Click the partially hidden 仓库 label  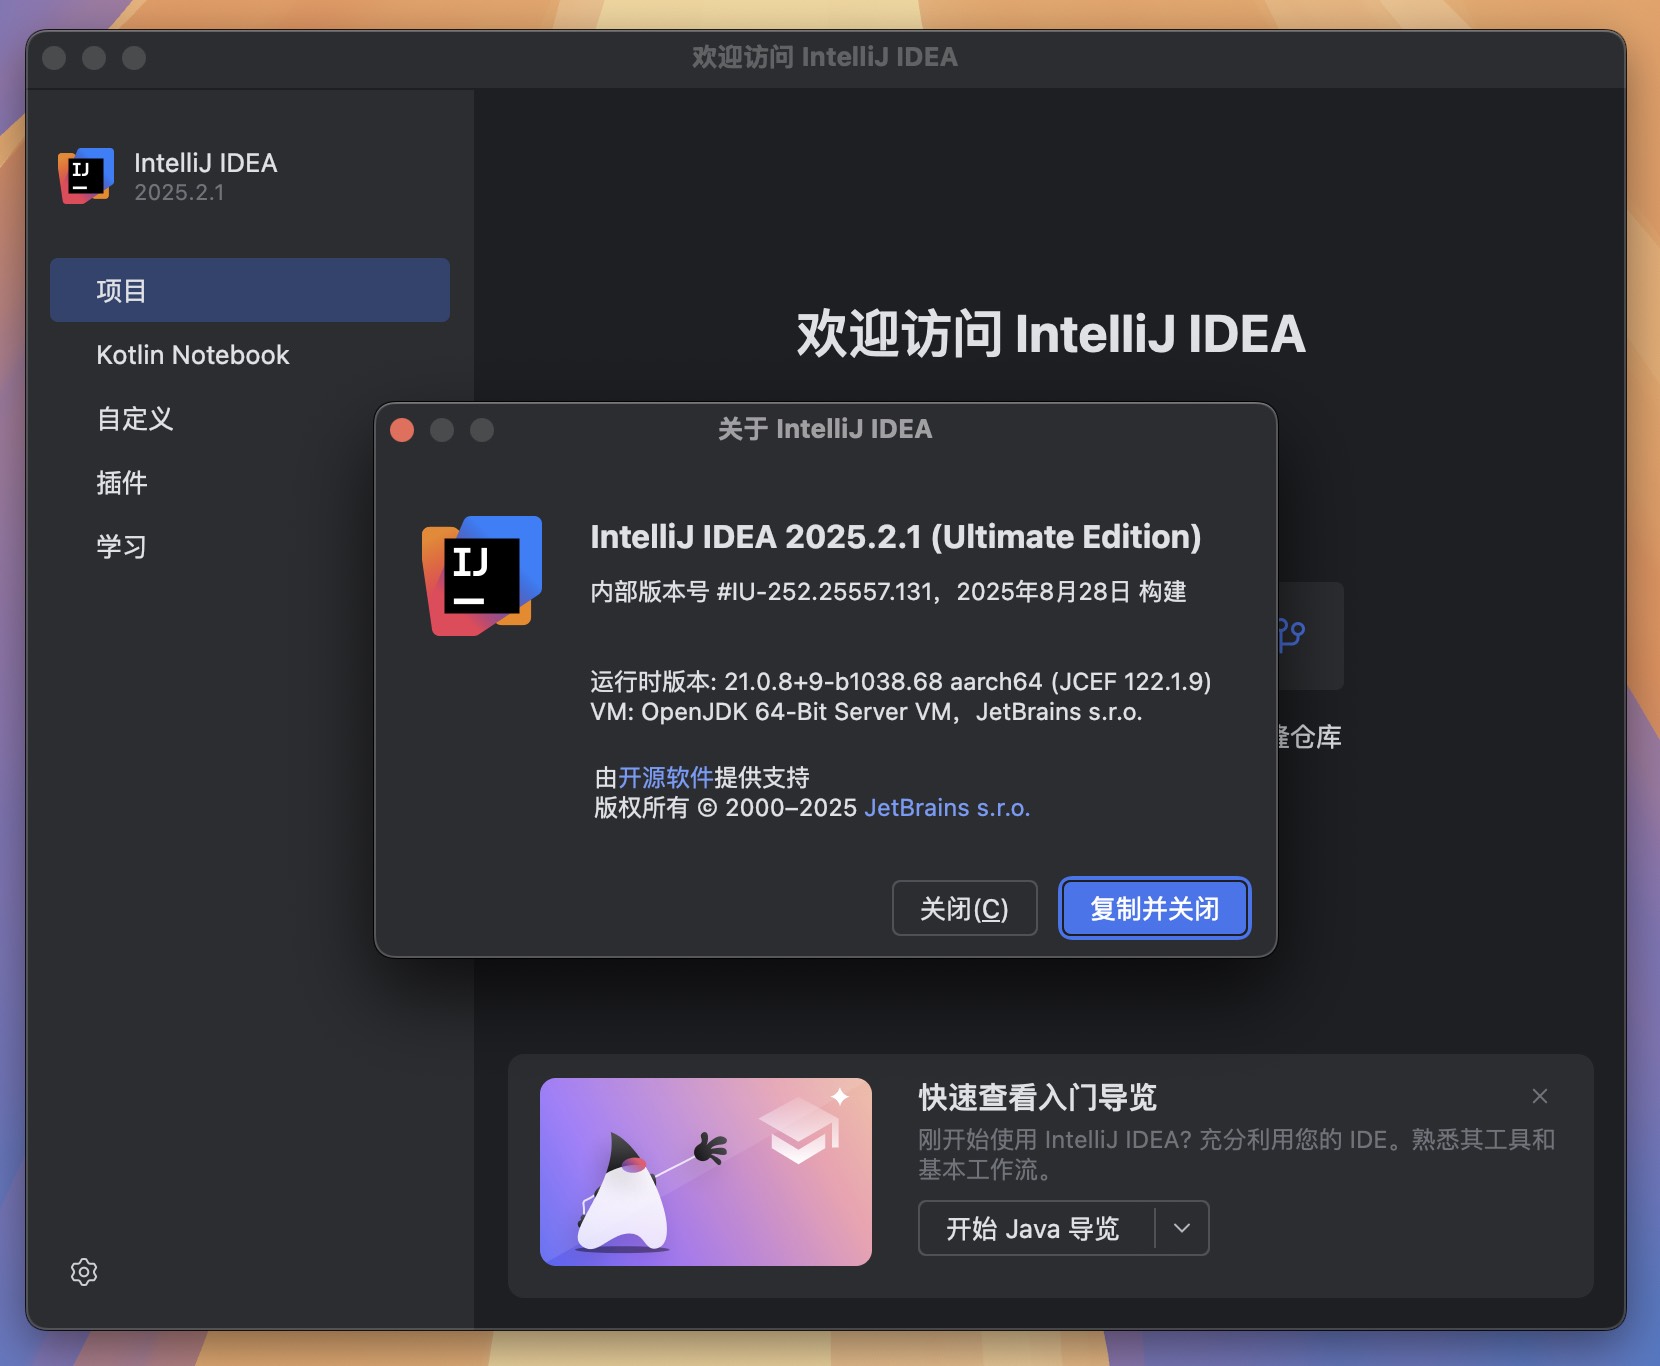[x=1310, y=738]
